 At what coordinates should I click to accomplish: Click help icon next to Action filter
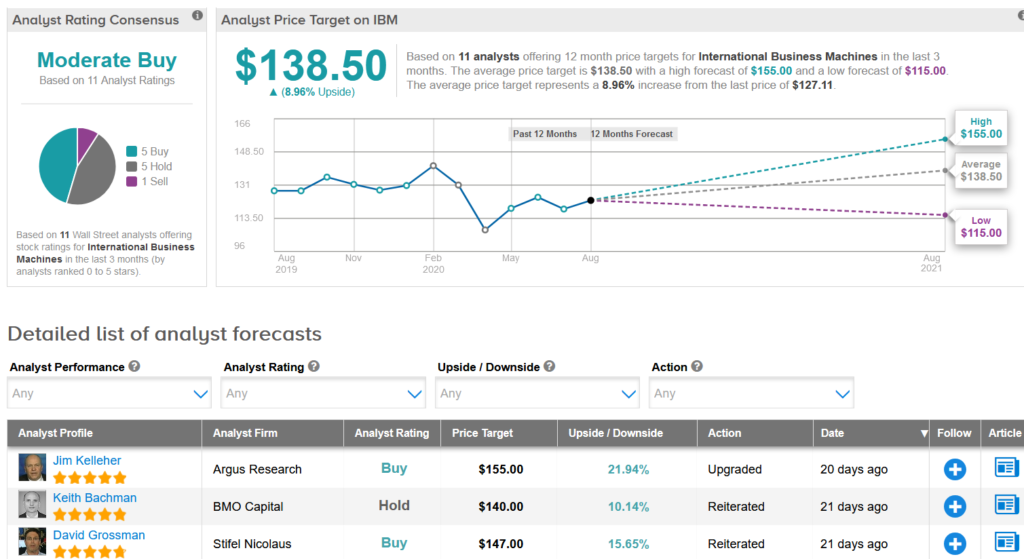(697, 366)
